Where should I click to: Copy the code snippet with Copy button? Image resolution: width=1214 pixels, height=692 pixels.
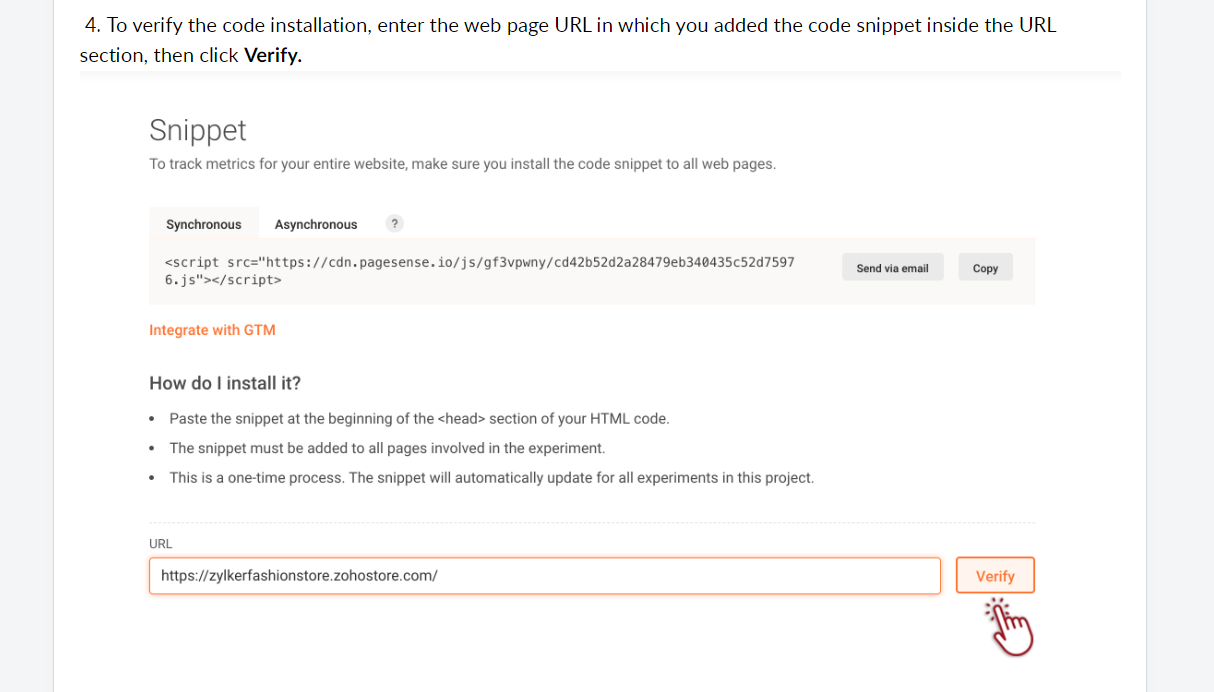pyautogui.click(x=985, y=268)
